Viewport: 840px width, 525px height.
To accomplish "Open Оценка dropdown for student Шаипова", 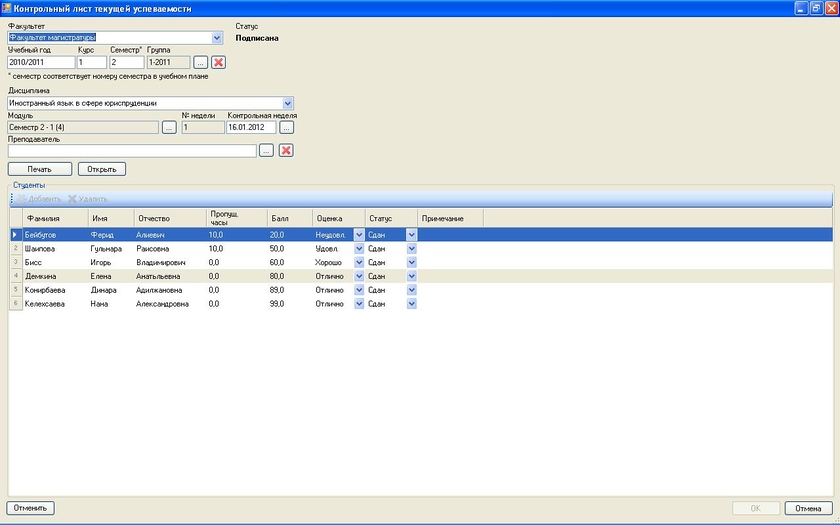I will pos(359,248).
